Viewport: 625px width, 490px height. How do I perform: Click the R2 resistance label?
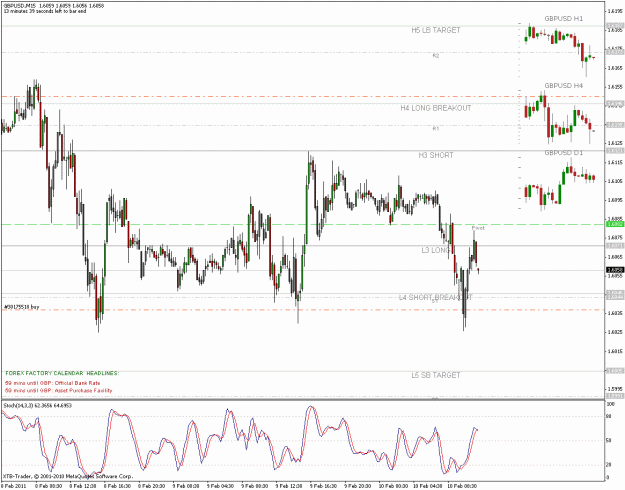(436, 56)
